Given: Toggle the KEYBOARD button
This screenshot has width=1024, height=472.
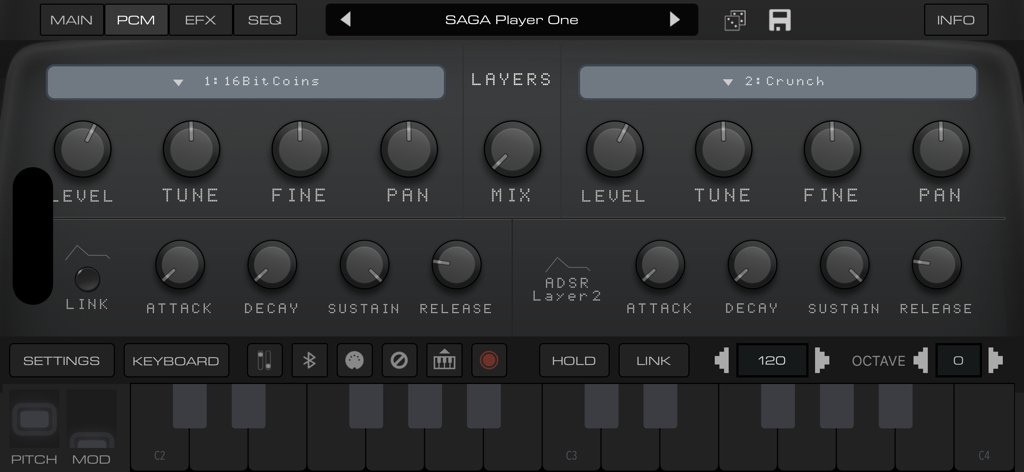Looking at the screenshot, I should tap(176, 360).
